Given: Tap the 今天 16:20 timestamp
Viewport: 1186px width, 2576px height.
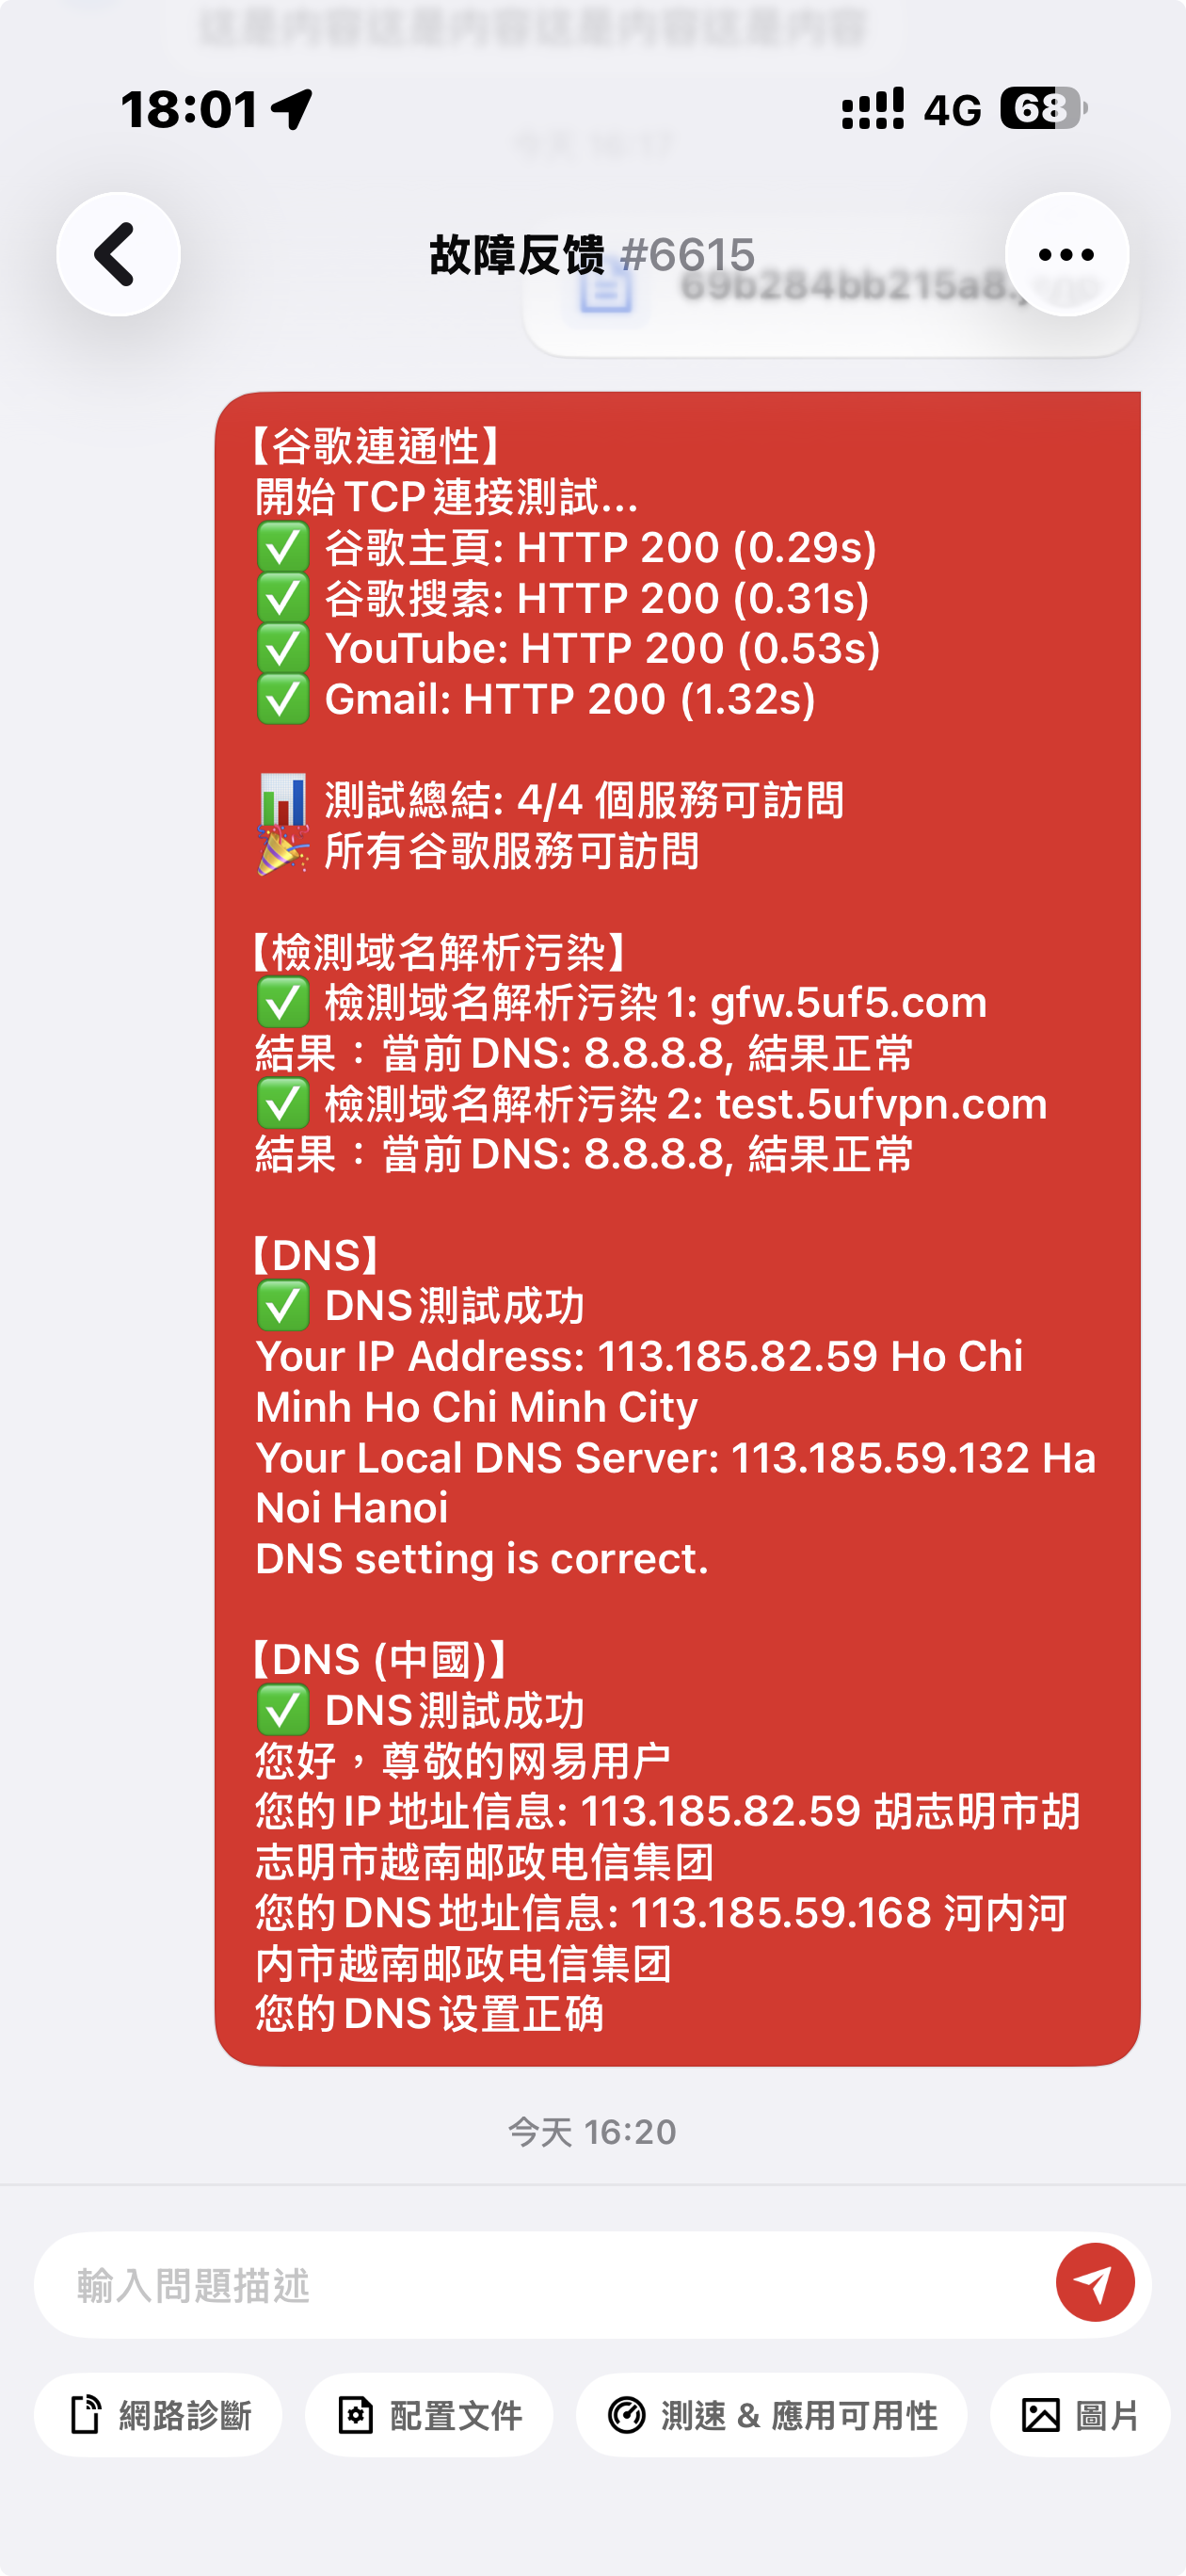Looking at the screenshot, I should tap(592, 2132).
